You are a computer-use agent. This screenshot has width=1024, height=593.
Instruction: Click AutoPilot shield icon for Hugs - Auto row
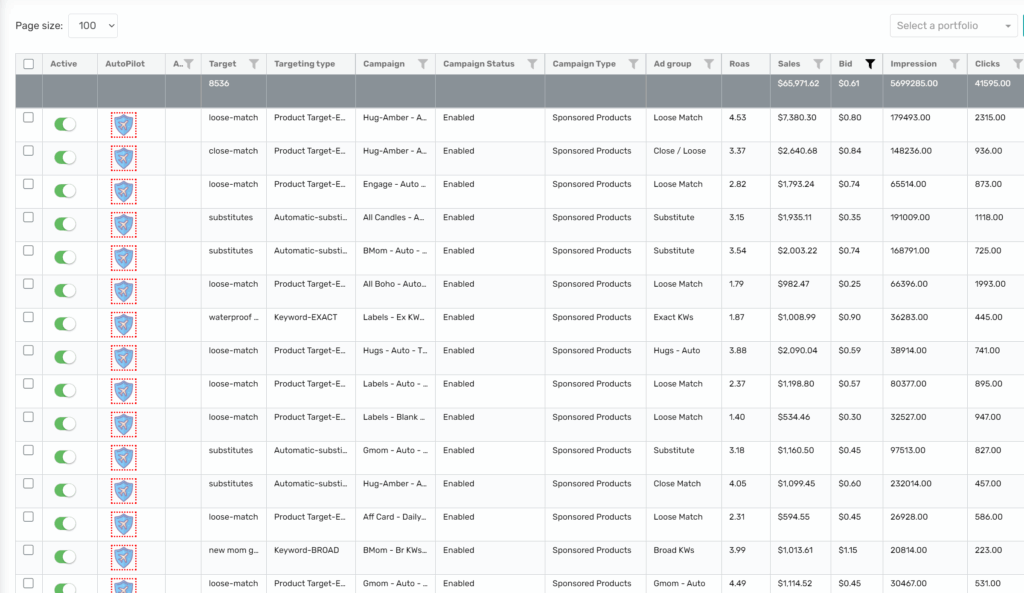pos(123,358)
